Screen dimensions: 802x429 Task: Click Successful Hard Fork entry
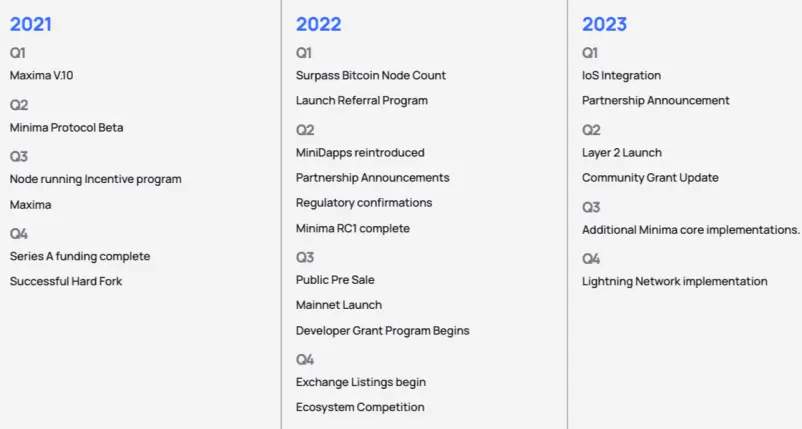pos(66,281)
